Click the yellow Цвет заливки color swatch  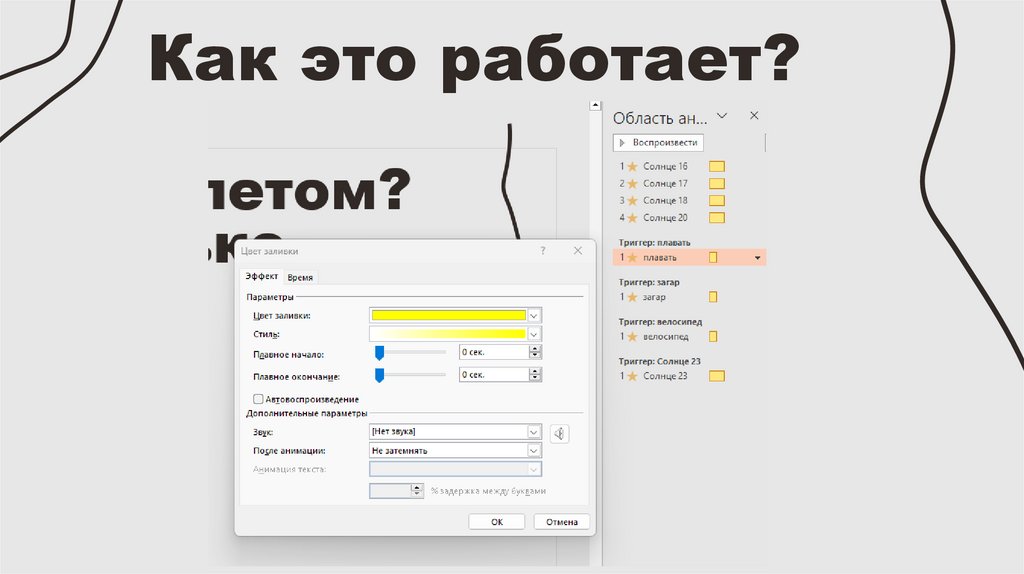pos(449,315)
